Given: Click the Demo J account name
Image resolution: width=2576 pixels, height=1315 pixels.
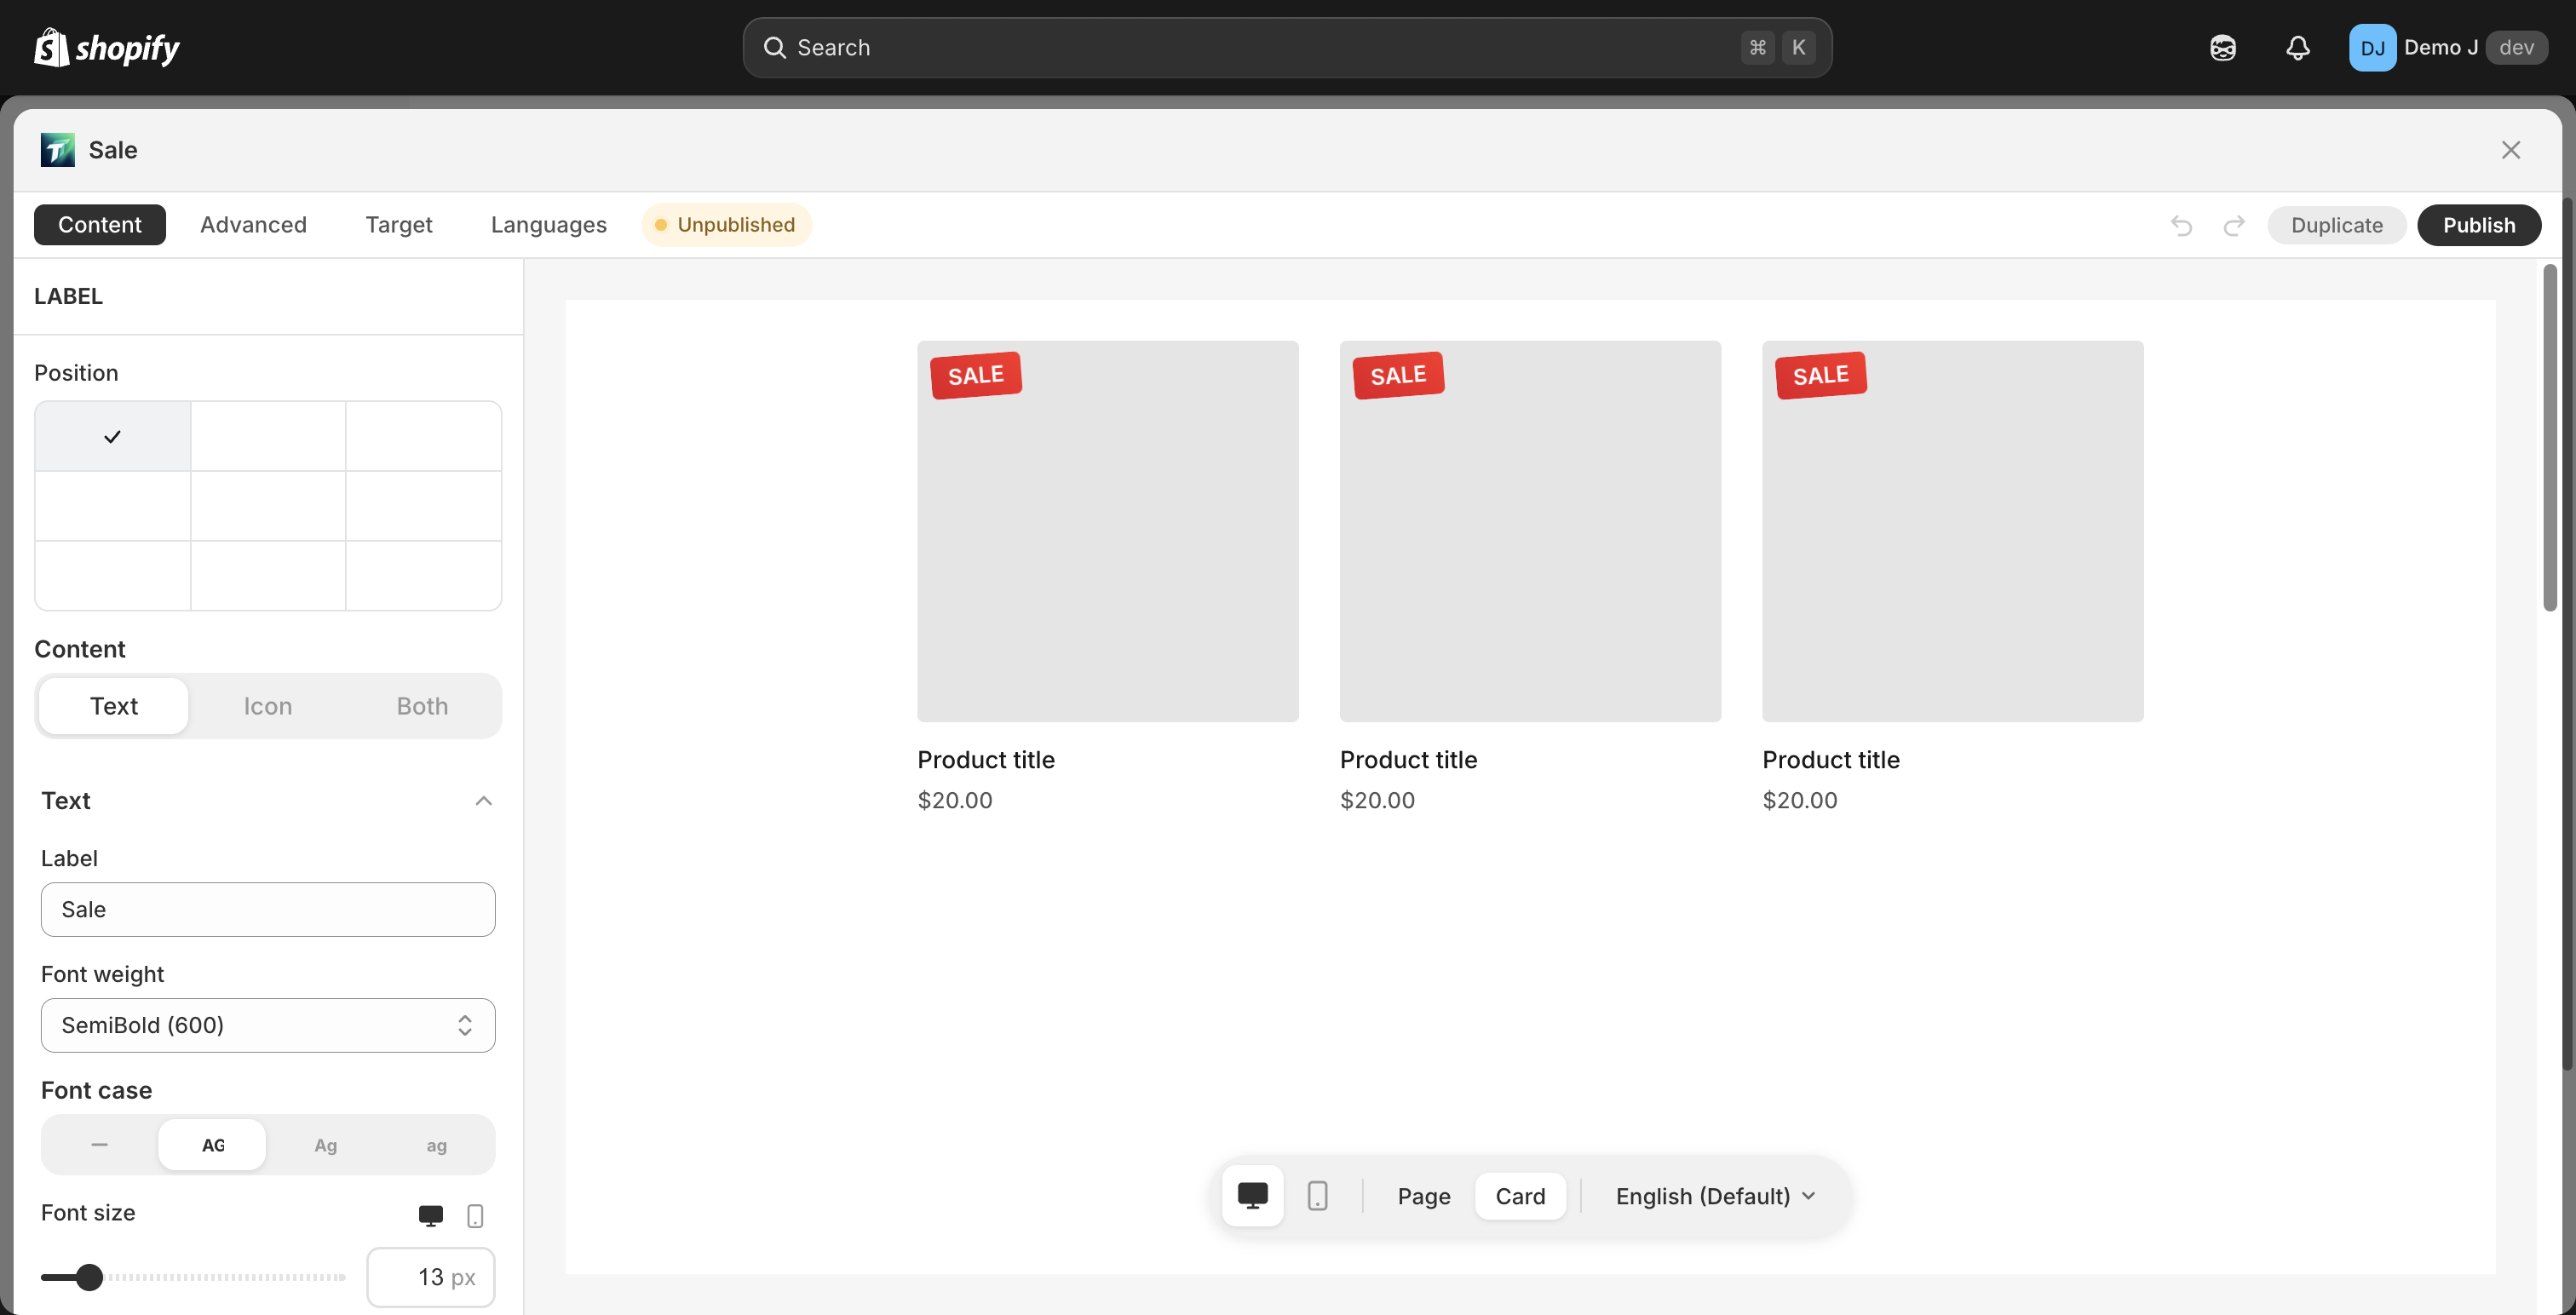Looking at the screenshot, I should tap(2440, 47).
